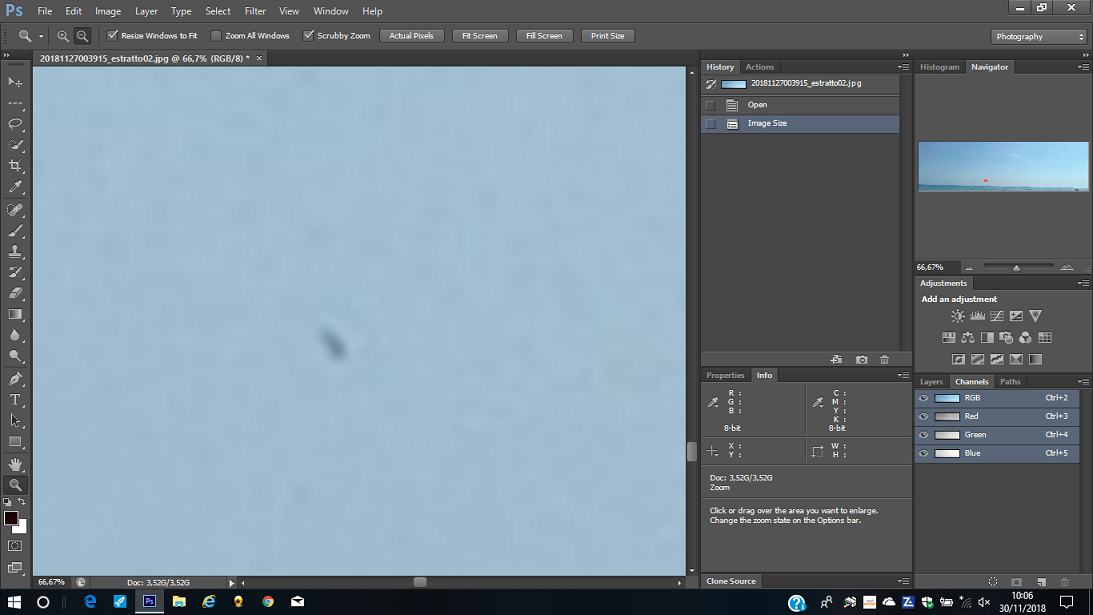Open the Photography workspace dropdown
This screenshot has height=615, width=1093.
point(1039,36)
